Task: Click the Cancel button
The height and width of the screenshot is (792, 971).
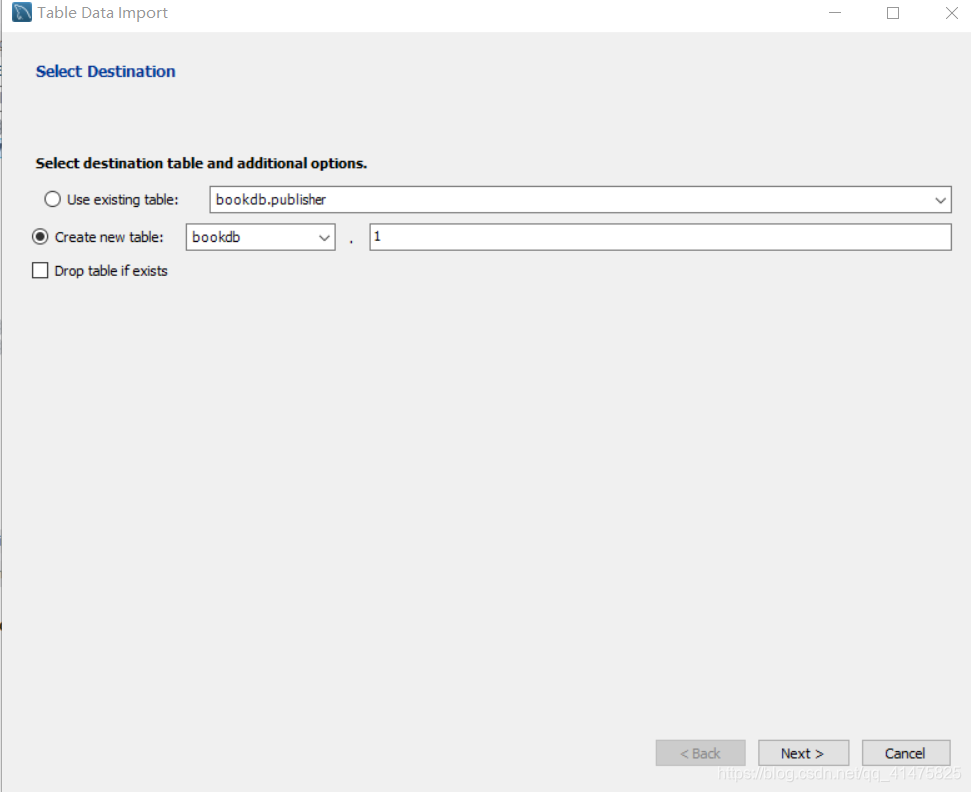Action: pyautogui.click(x=905, y=753)
